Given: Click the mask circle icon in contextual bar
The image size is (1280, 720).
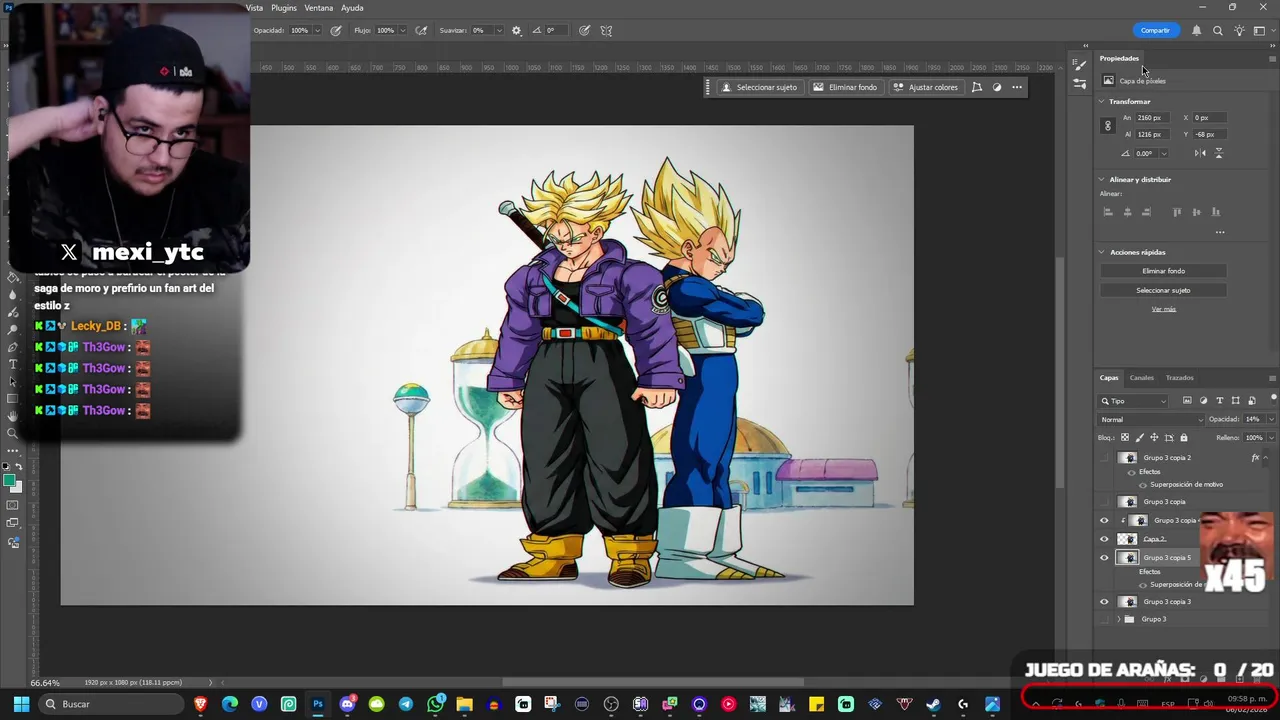Looking at the screenshot, I should tap(997, 87).
